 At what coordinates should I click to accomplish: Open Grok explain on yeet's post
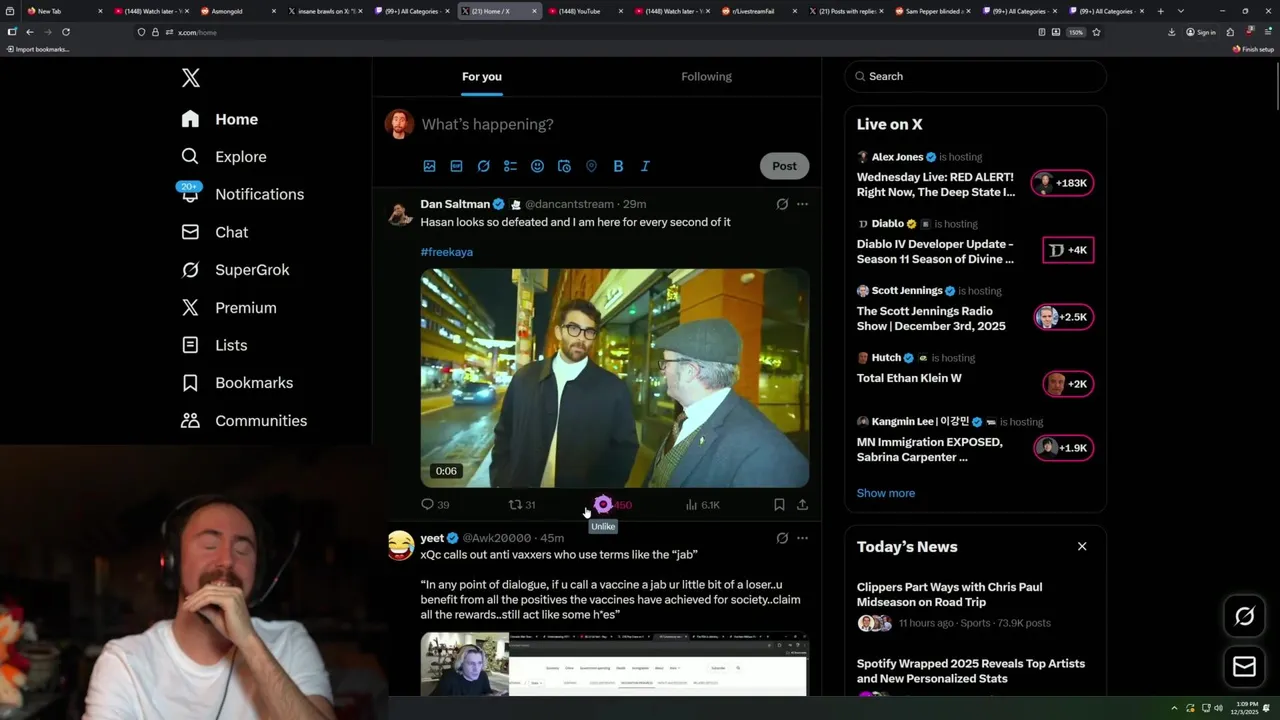(x=782, y=538)
